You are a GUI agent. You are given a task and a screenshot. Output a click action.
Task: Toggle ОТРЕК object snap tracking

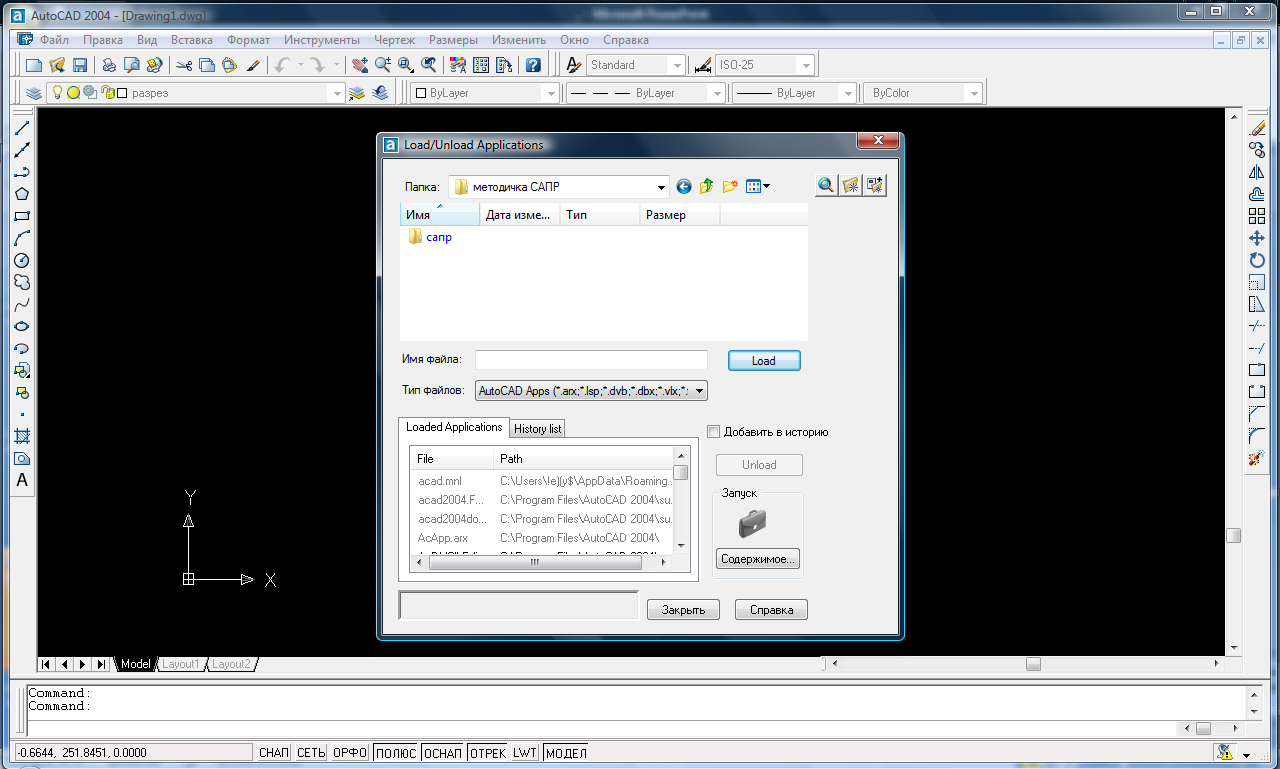click(488, 753)
